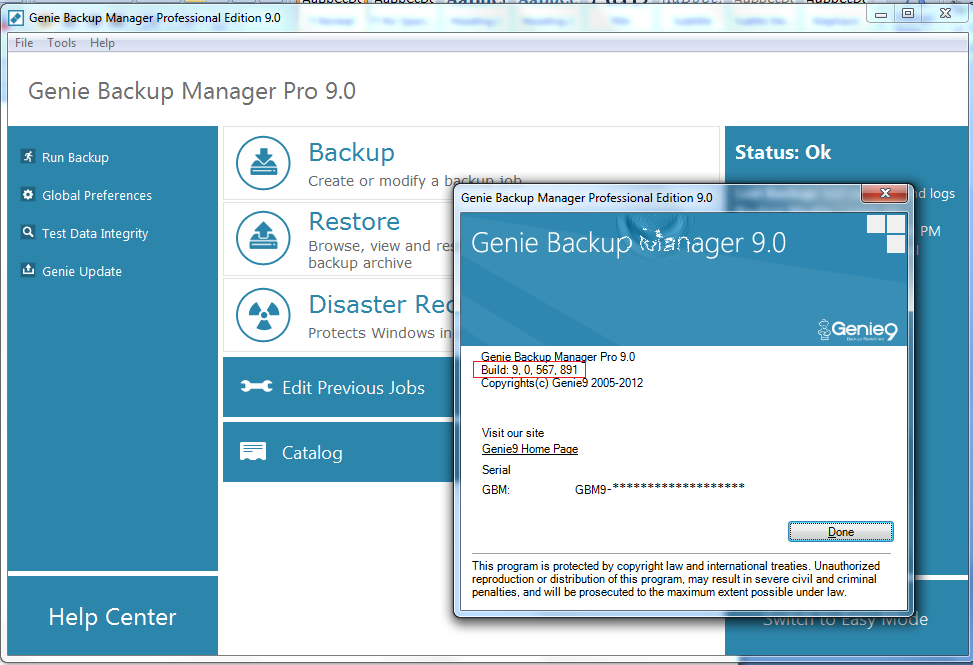Click the app icon in main title bar
973x665 pixels.
tap(17, 18)
